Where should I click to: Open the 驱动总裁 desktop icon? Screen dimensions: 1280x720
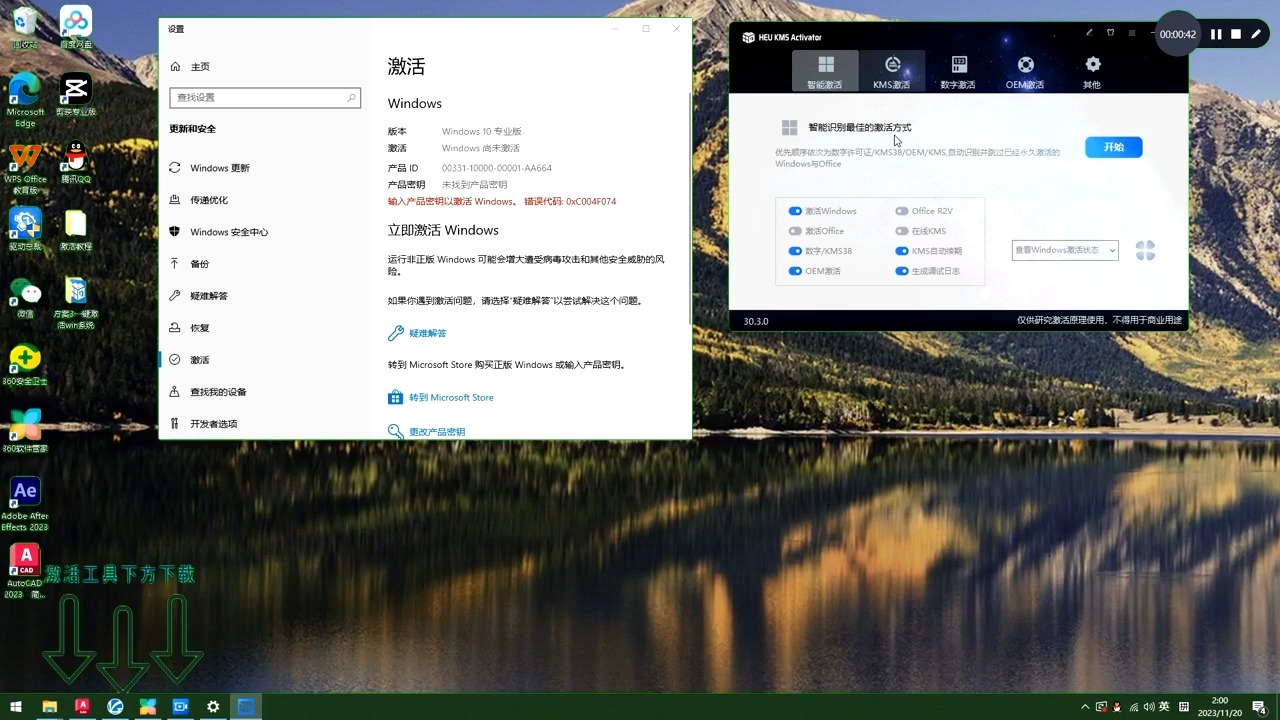pos(25,230)
